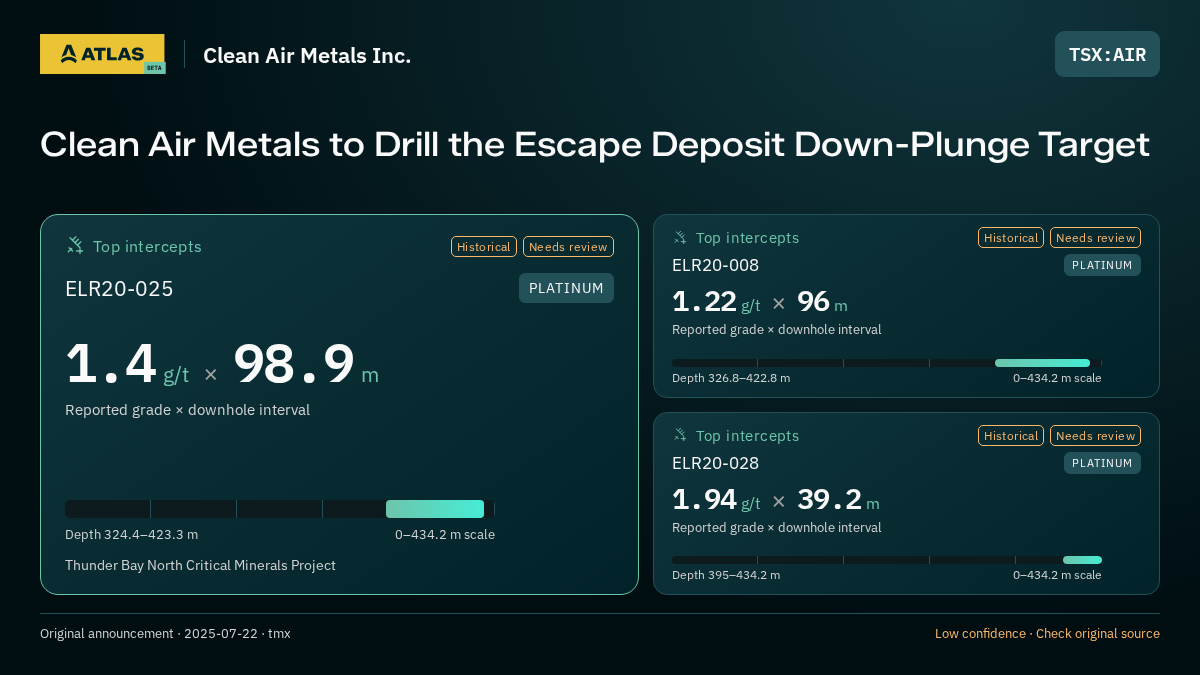Click the Reported grade × downhole interval caption under ELR20-008
The image size is (1200, 675).
[x=777, y=330]
